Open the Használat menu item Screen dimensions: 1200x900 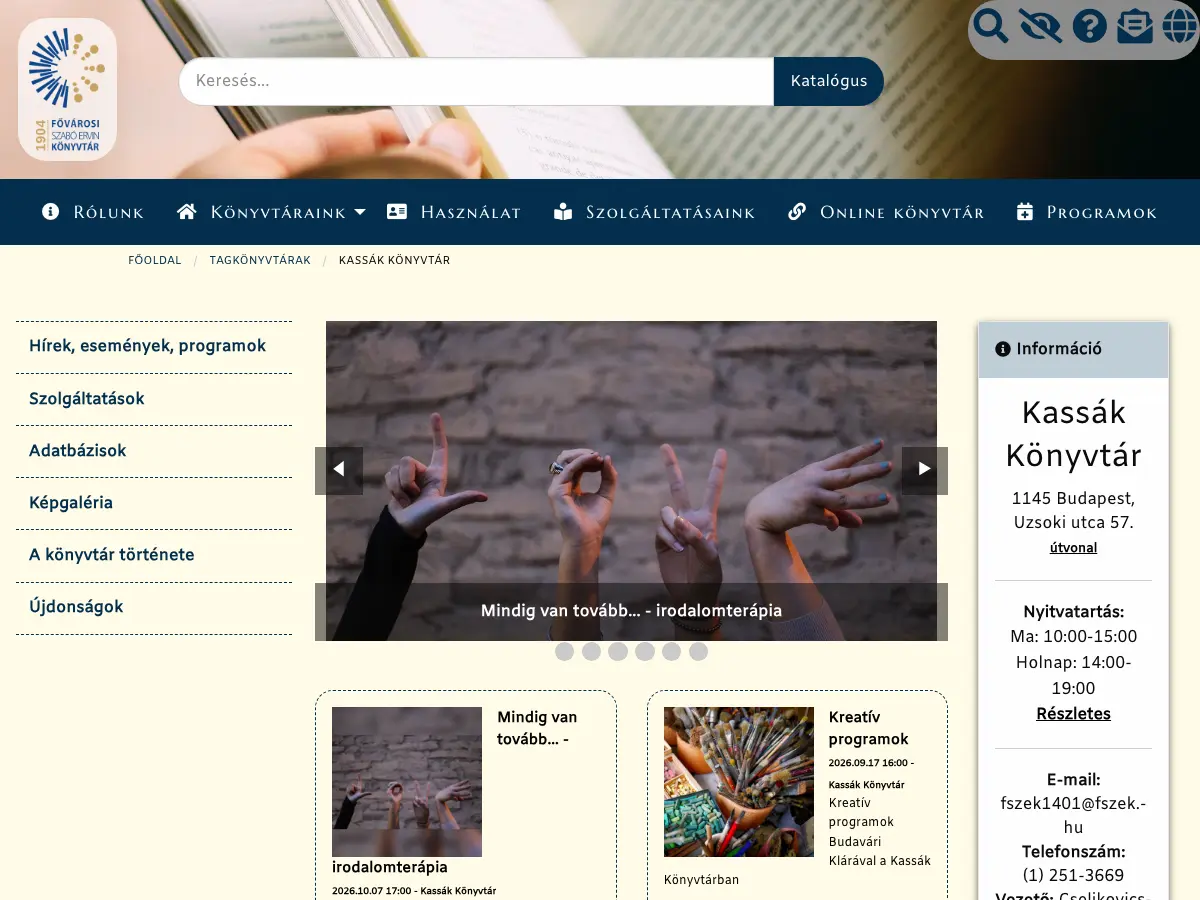tap(454, 212)
